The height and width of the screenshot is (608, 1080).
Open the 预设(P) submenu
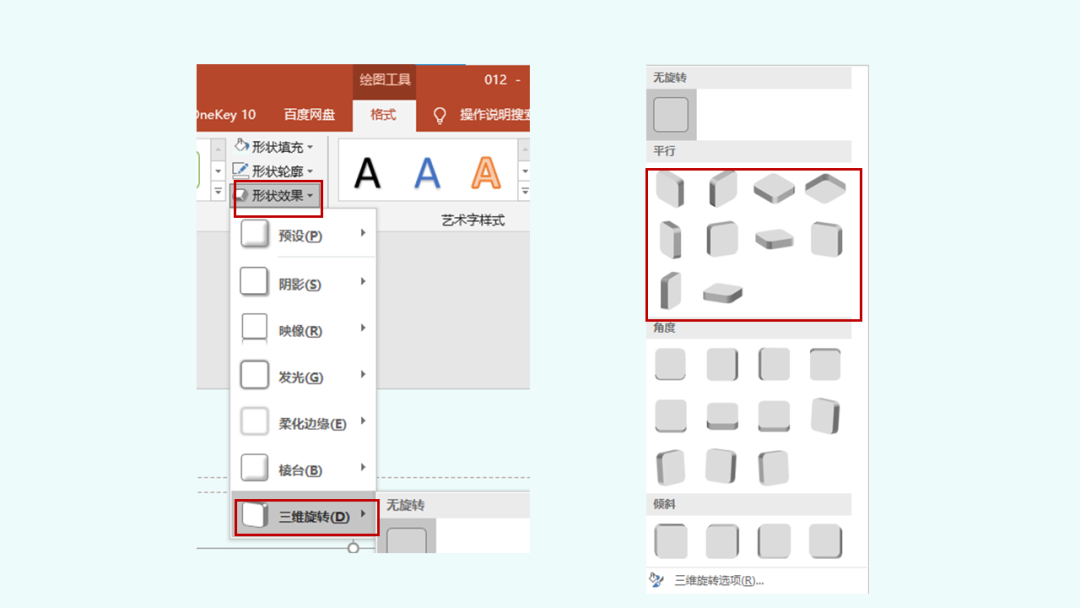(304, 235)
